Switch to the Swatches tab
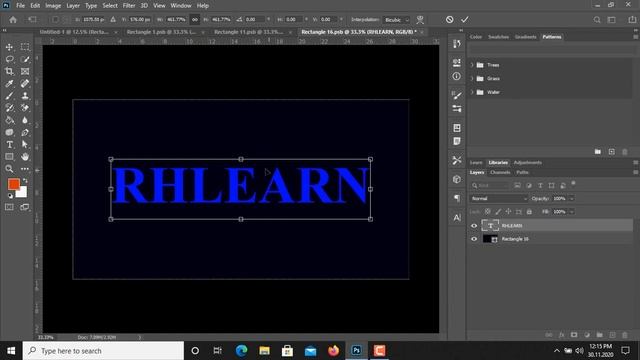 pyautogui.click(x=498, y=37)
